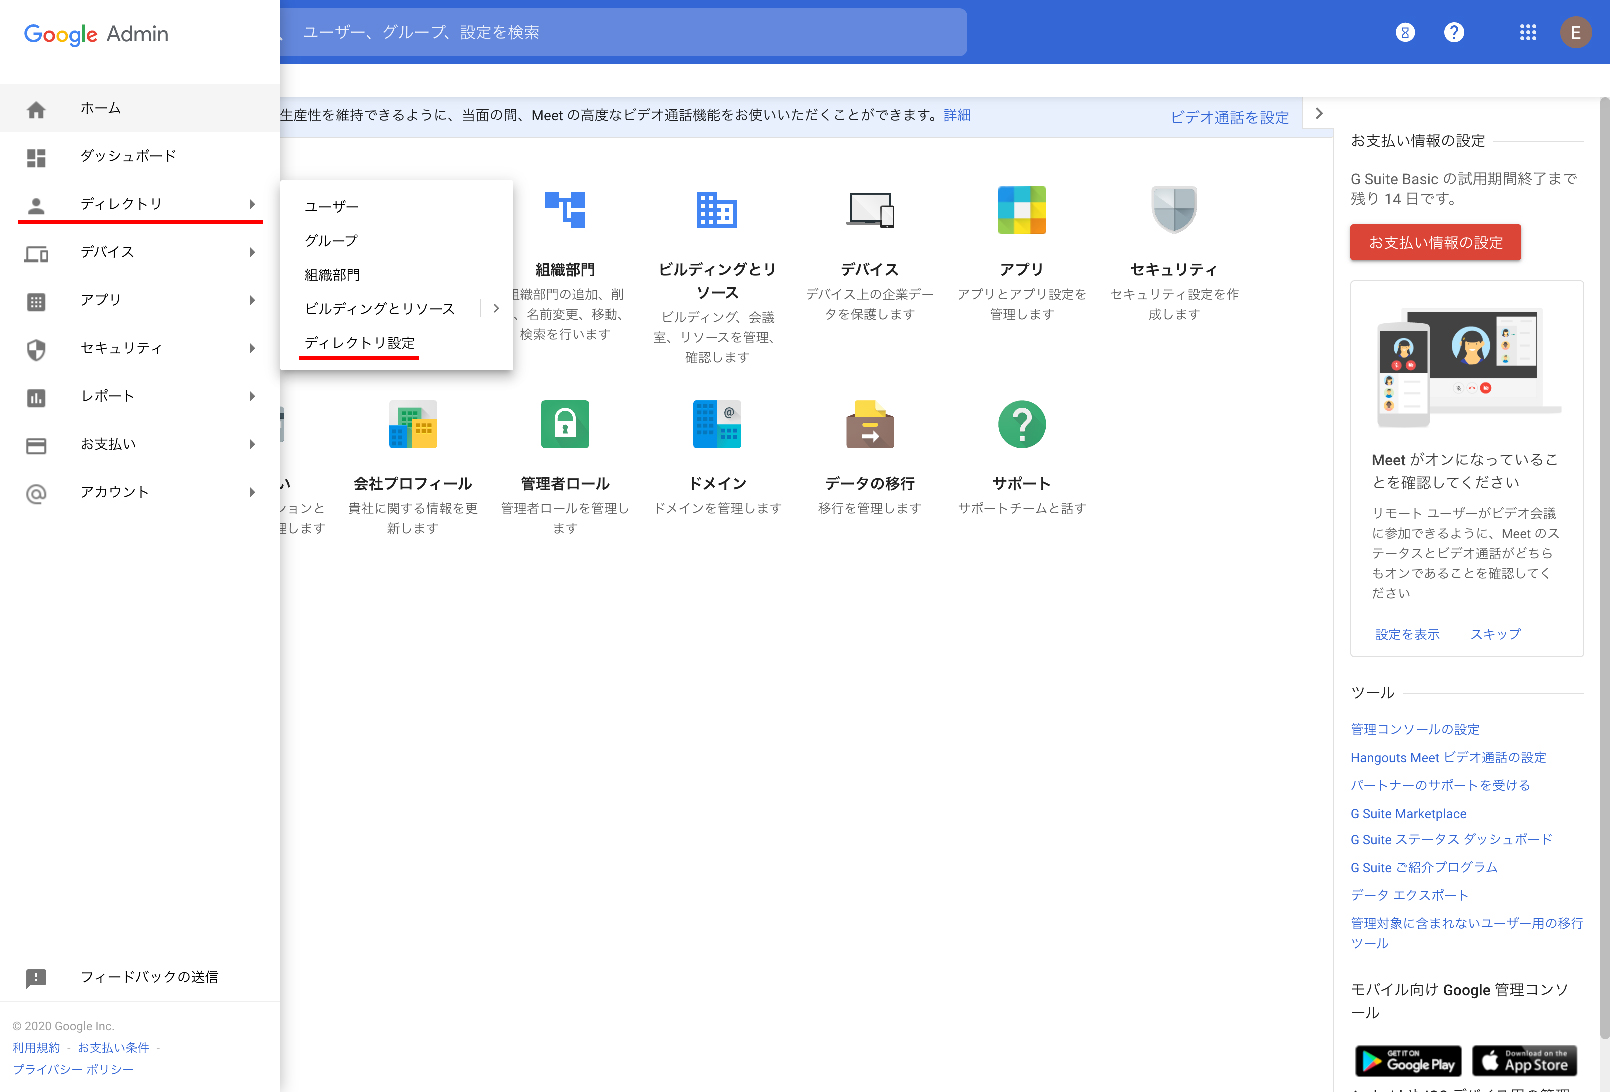Open the データの移行 folder icon
The width and height of the screenshot is (1610, 1092).
(870, 424)
